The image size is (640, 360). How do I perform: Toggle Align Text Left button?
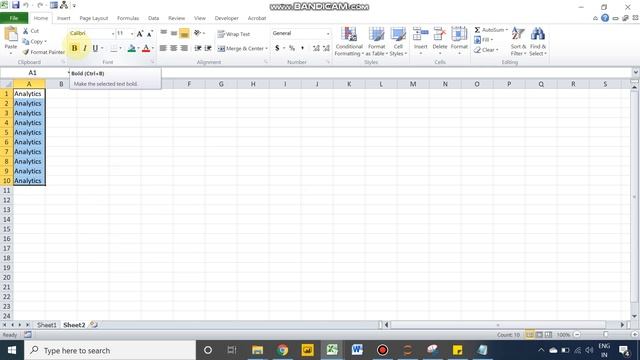163,48
